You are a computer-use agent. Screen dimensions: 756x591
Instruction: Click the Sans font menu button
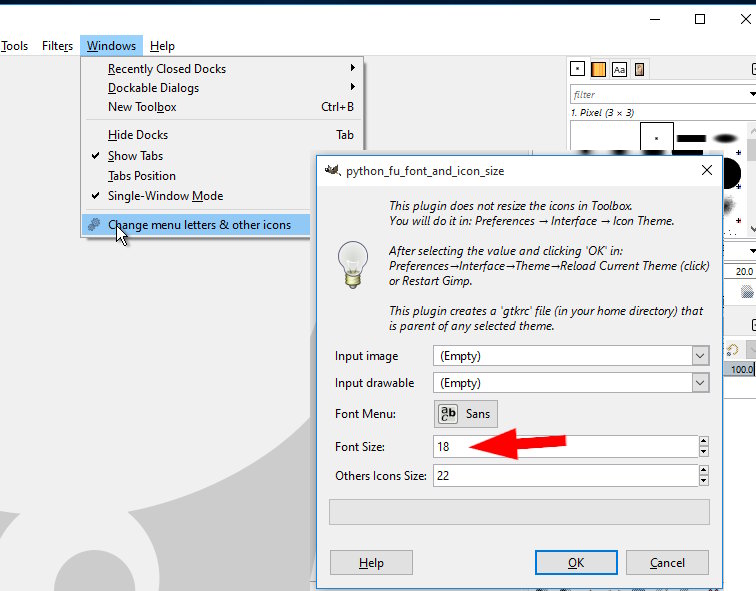(x=465, y=414)
